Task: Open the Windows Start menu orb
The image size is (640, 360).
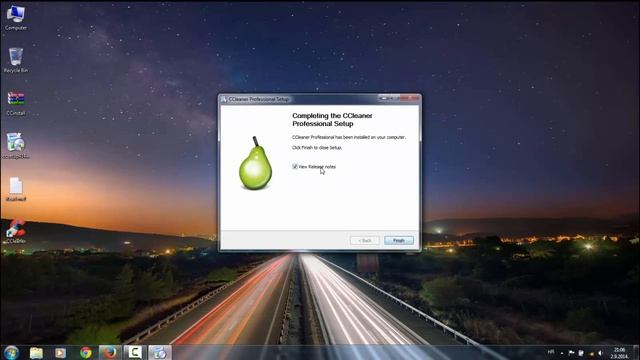Action: pyautogui.click(x=11, y=352)
